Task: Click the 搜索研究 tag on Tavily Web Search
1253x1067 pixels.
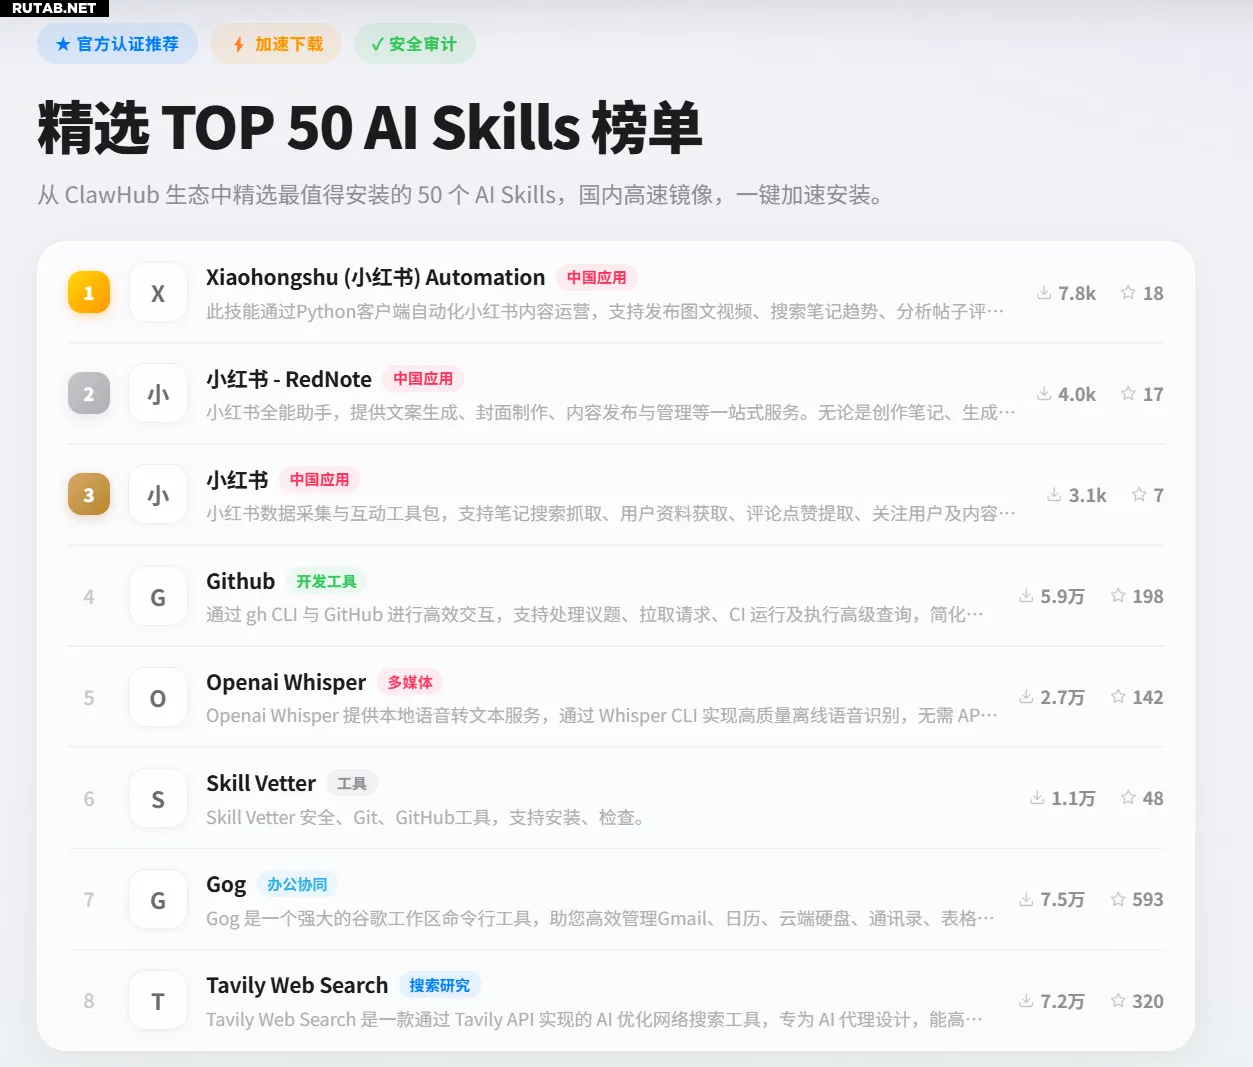Action: (x=439, y=985)
